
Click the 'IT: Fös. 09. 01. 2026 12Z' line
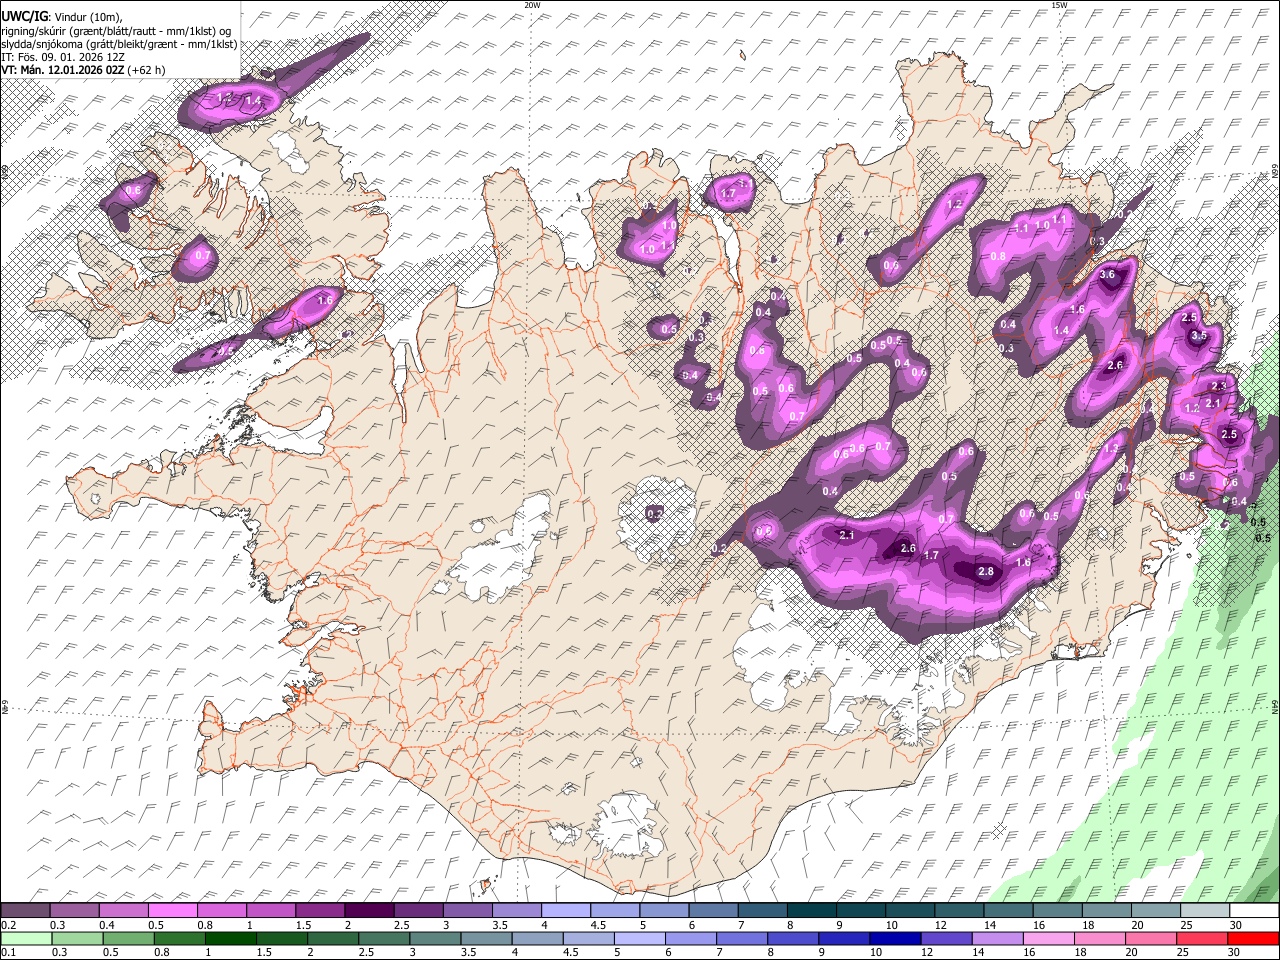pyautogui.click(x=63, y=57)
